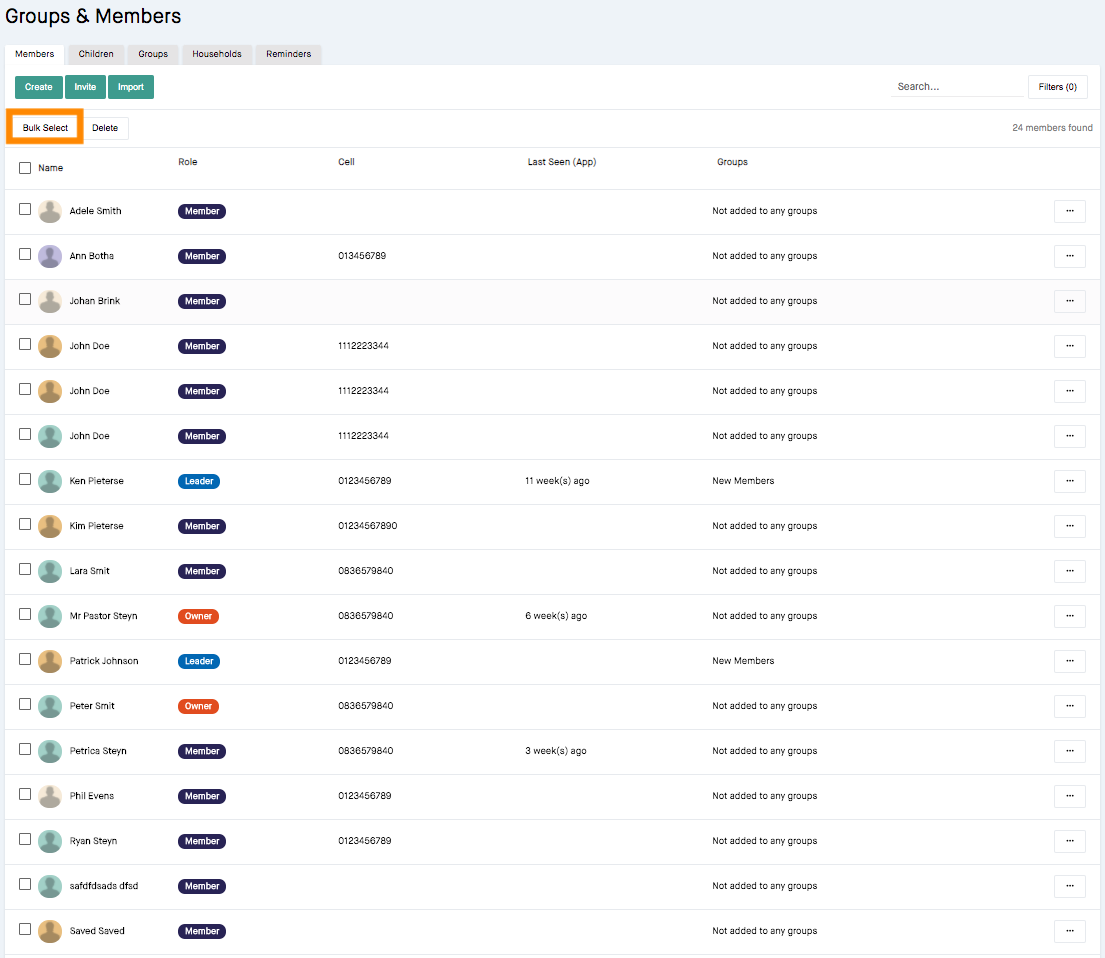1105x958 pixels.
Task: Open actions menu for Adele Smith
Action: tap(1069, 211)
